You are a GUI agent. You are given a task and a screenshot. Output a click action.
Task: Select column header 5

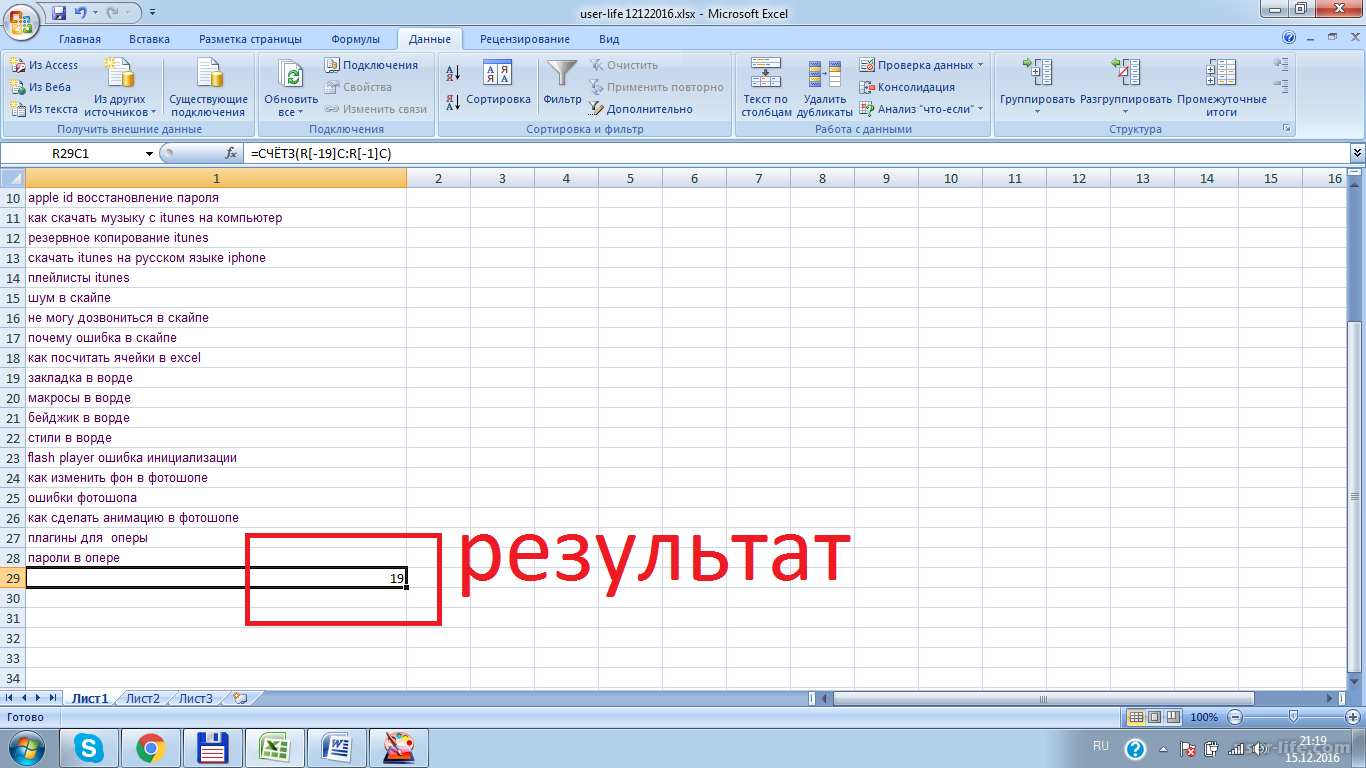(630, 178)
